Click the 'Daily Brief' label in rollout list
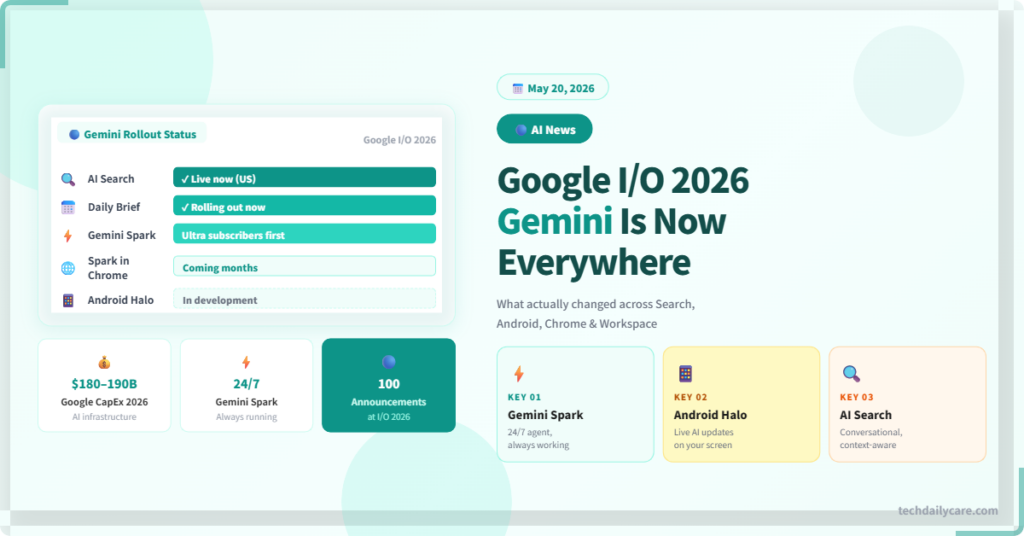 [114, 207]
